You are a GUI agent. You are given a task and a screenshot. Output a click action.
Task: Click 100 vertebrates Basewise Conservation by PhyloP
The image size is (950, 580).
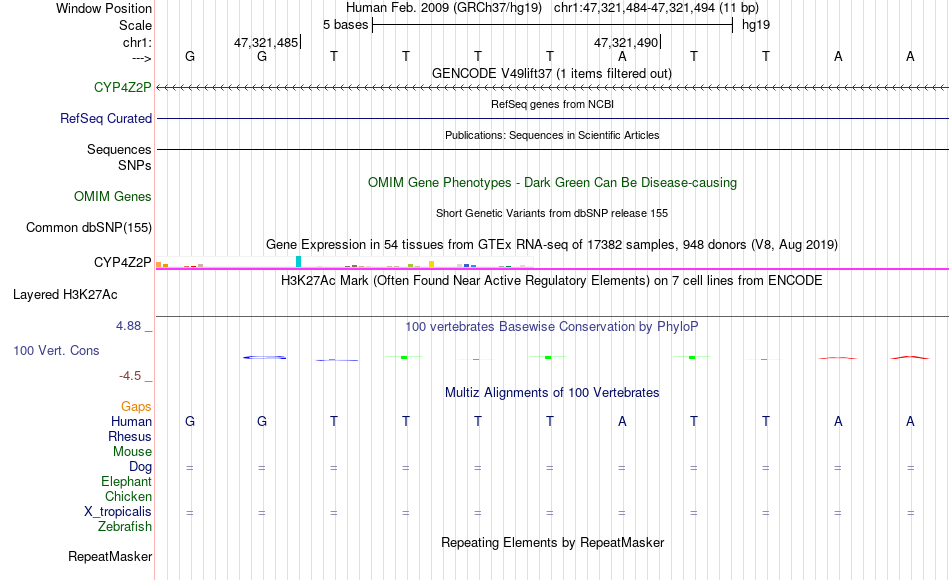coord(552,327)
